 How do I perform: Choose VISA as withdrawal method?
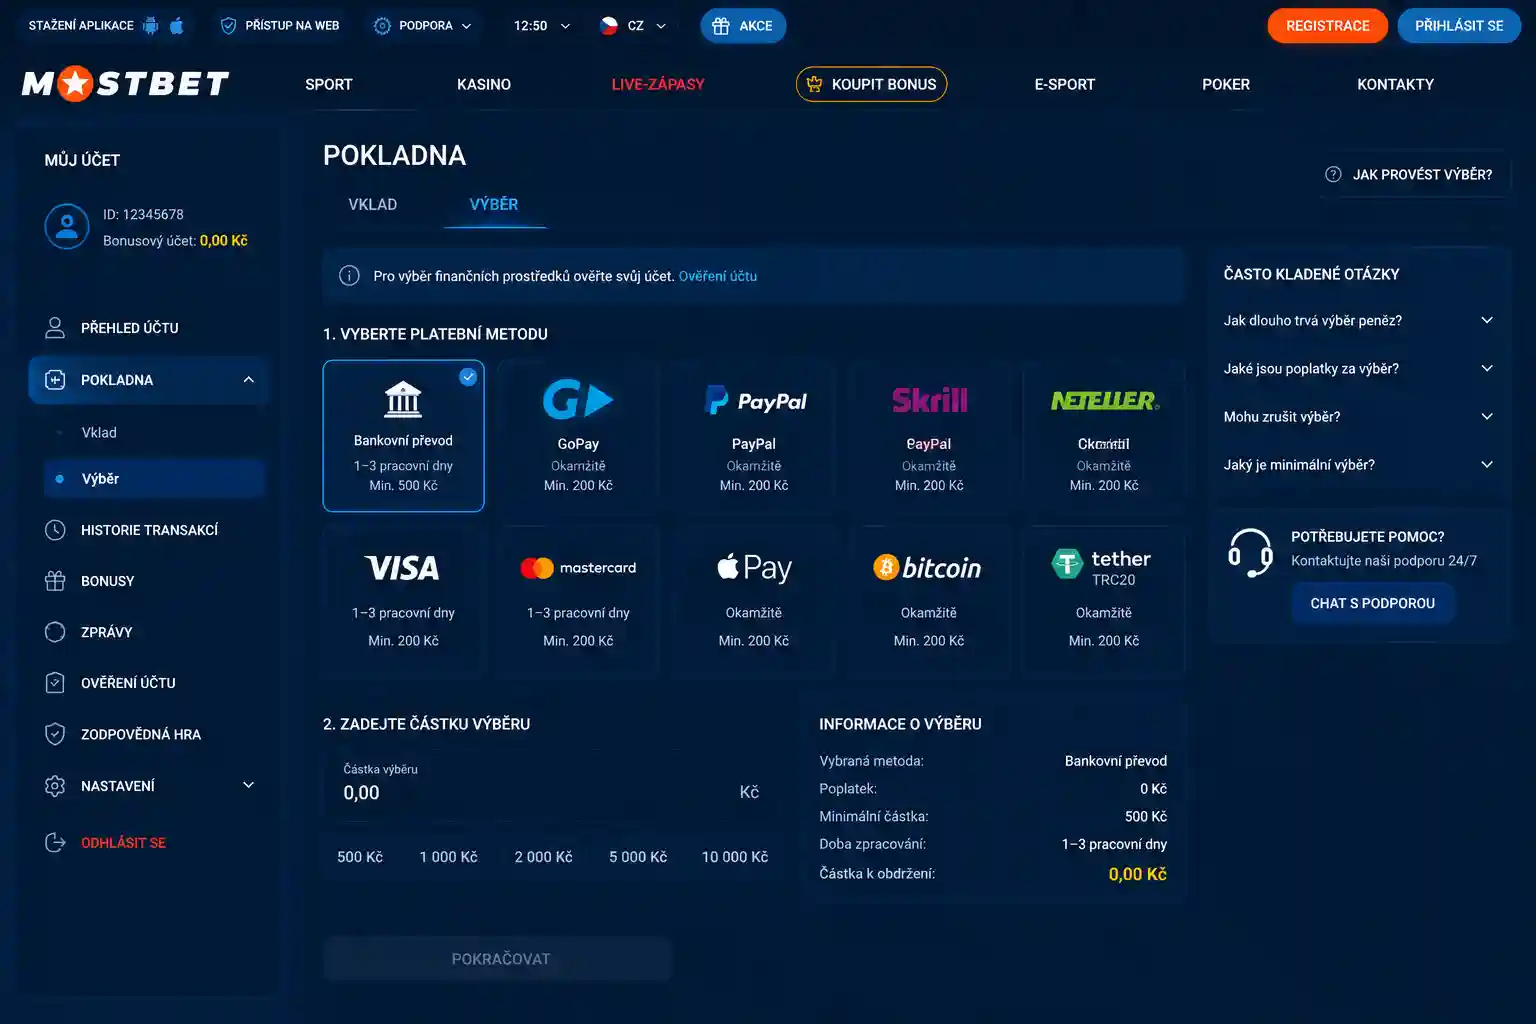click(403, 602)
